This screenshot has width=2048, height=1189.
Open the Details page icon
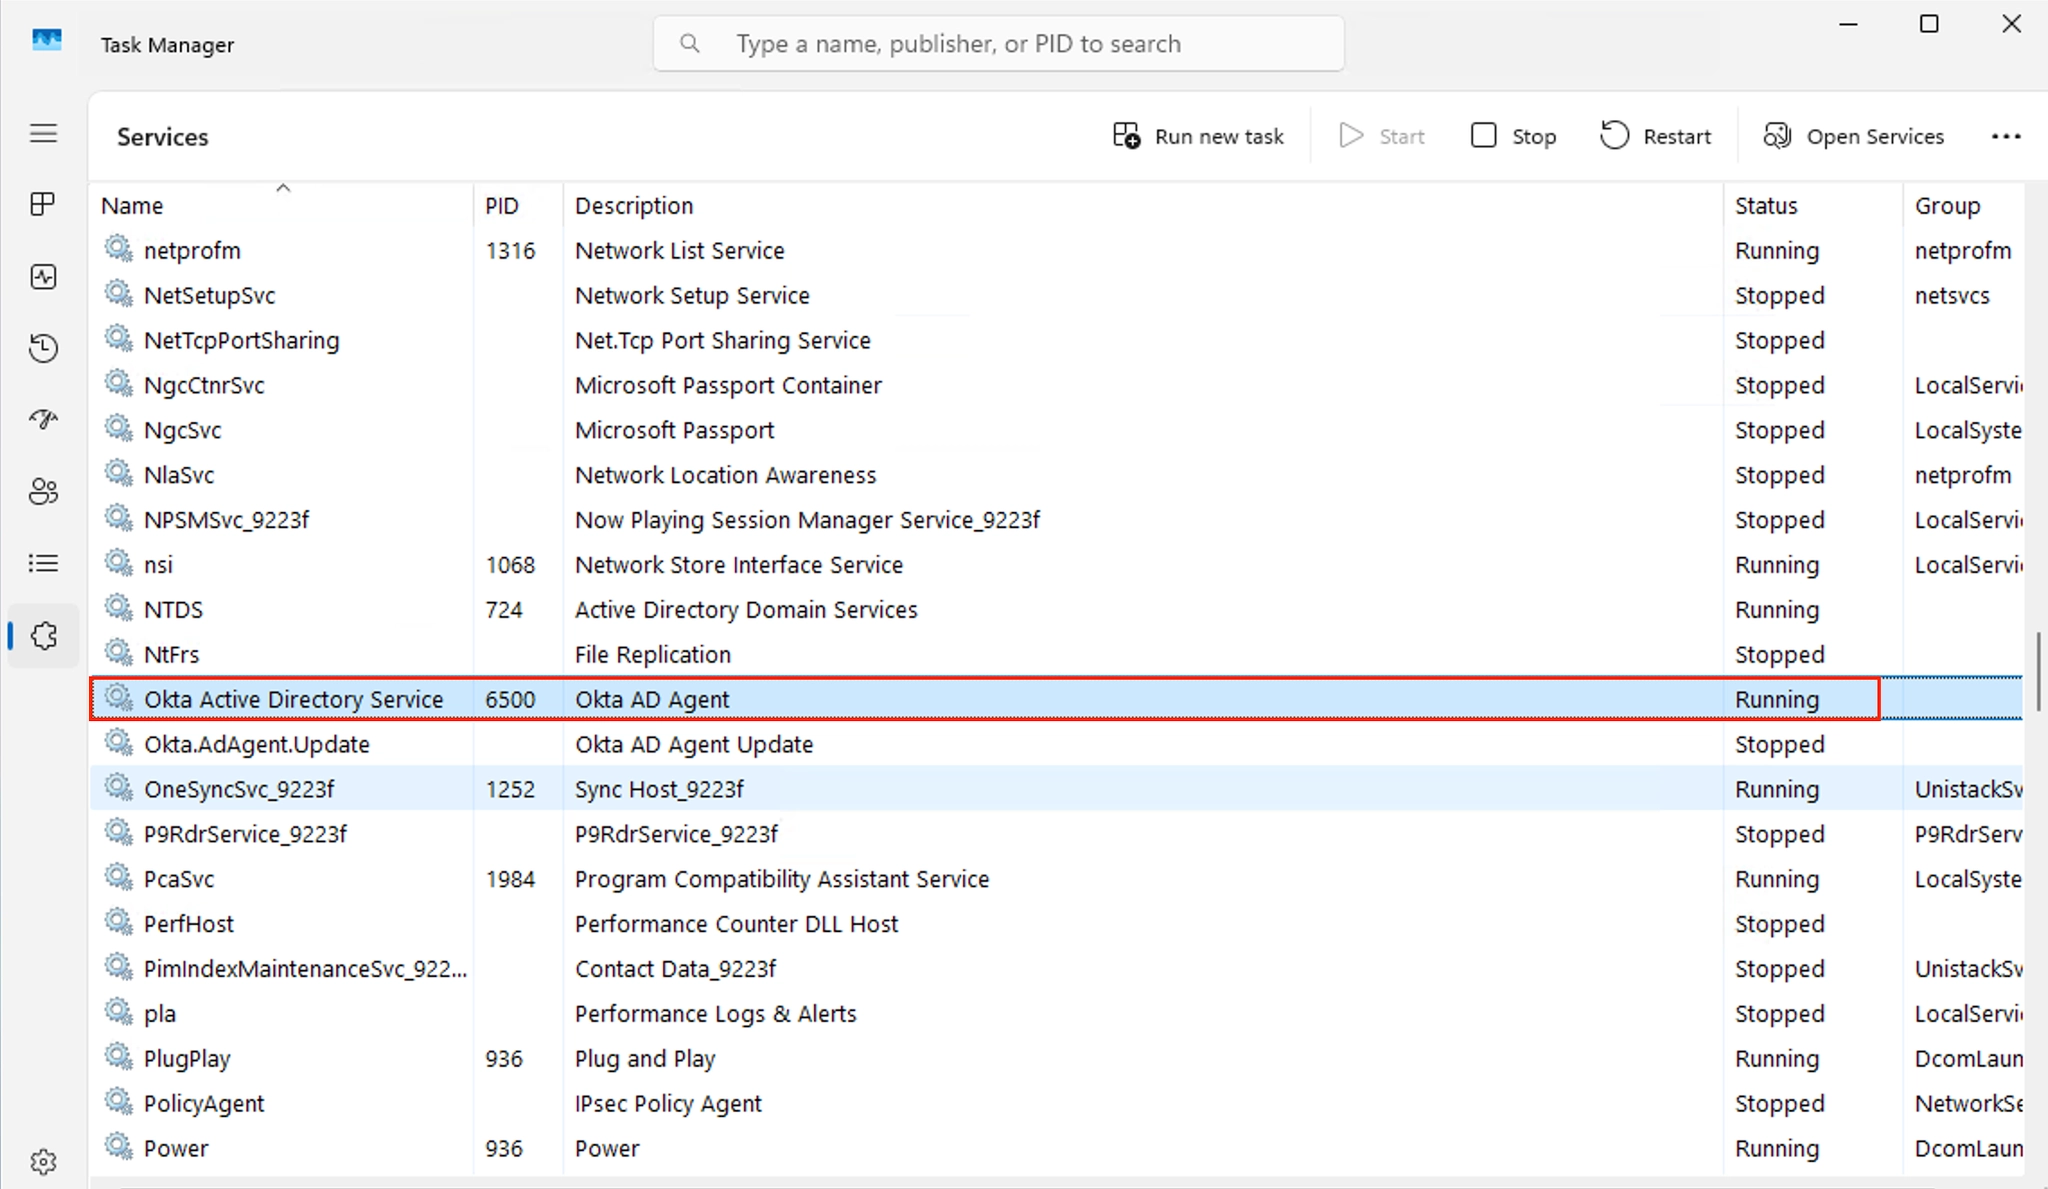coord(43,564)
